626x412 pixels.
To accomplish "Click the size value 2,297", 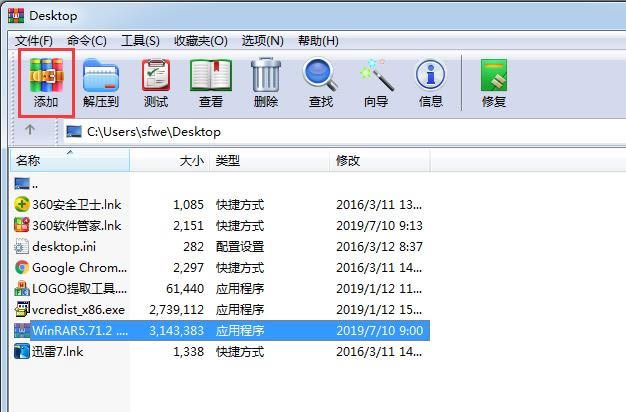I will tap(188, 267).
